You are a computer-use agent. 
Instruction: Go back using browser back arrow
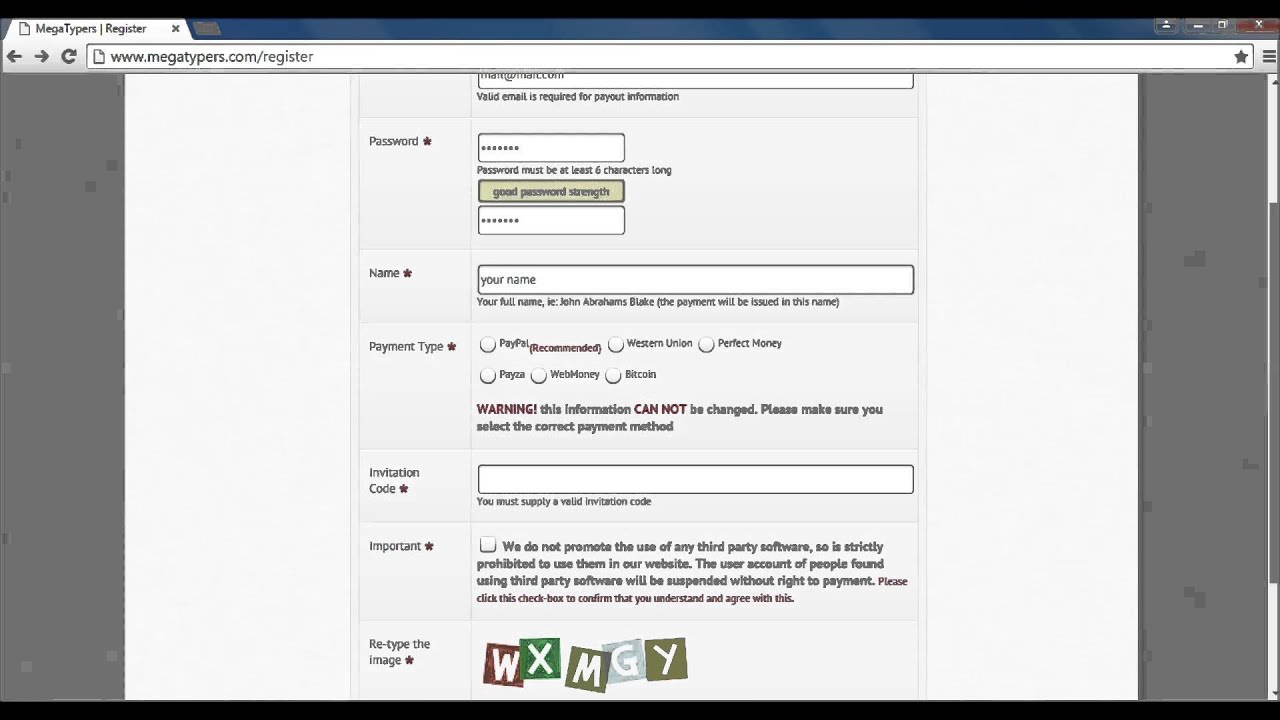tap(14, 57)
